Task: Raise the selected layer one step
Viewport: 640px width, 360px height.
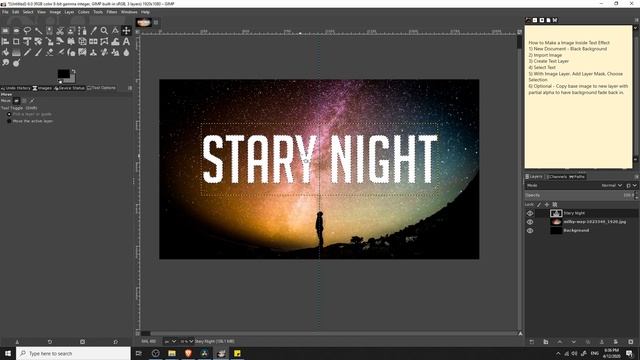Action: click(x=560, y=342)
